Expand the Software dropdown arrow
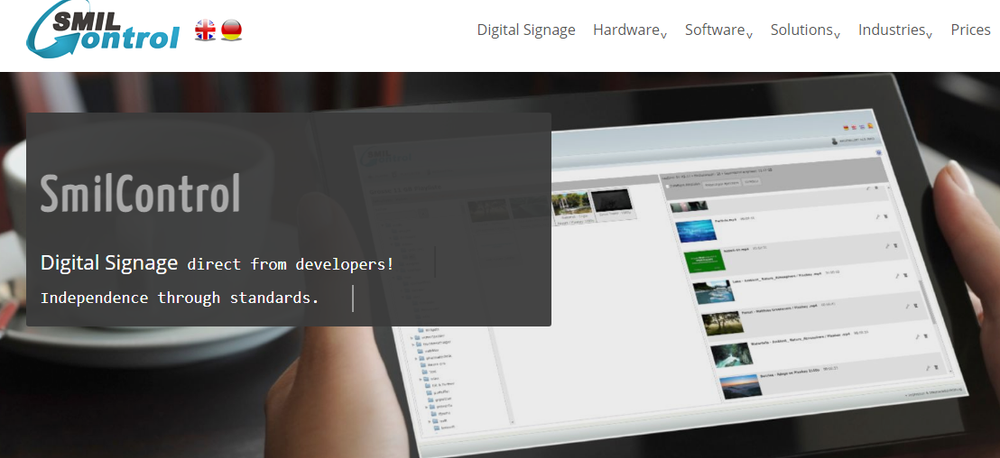1000x458 pixels. click(749, 35)
